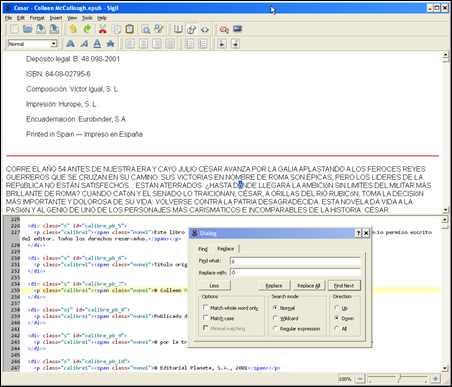Viewport: 452px width, 387px height.
Task: Click the Find Next button
Action: click(344, 286)
